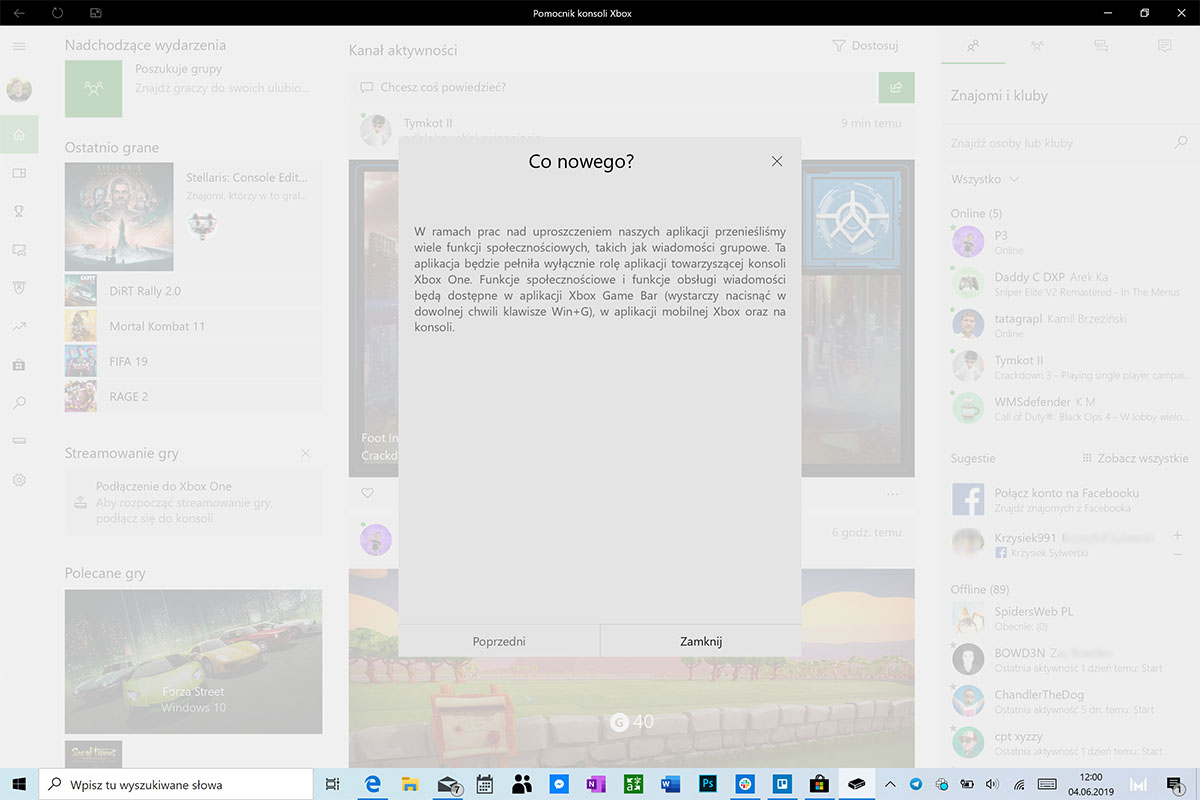Viewport: 1200px width, 800px height.
Task: Switch to Activity alerts tab icon
Action: 1164,46
